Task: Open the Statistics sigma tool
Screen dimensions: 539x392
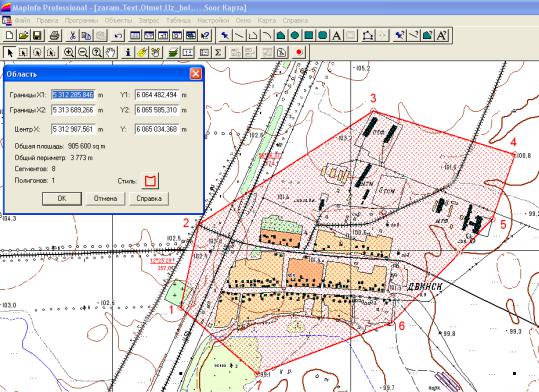Action: point(218,53)
